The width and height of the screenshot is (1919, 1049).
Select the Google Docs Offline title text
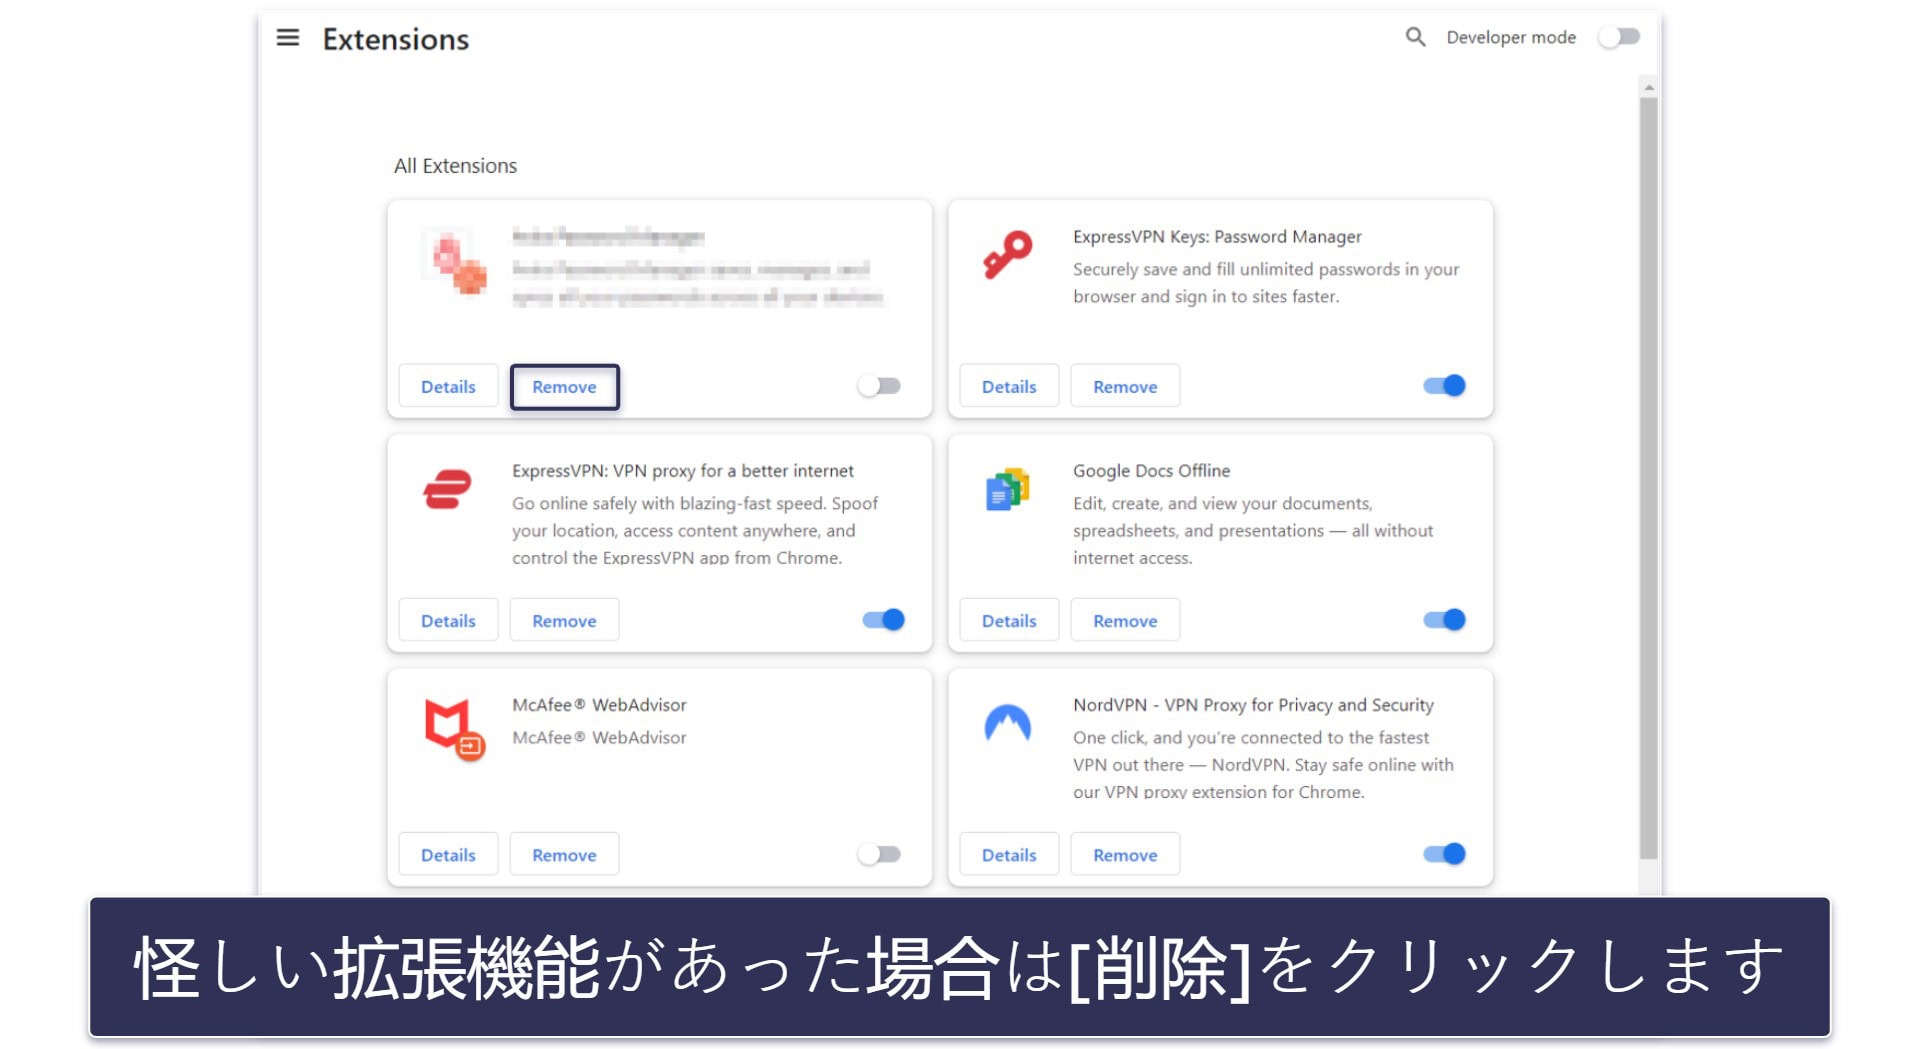(x=1151, y=471)
